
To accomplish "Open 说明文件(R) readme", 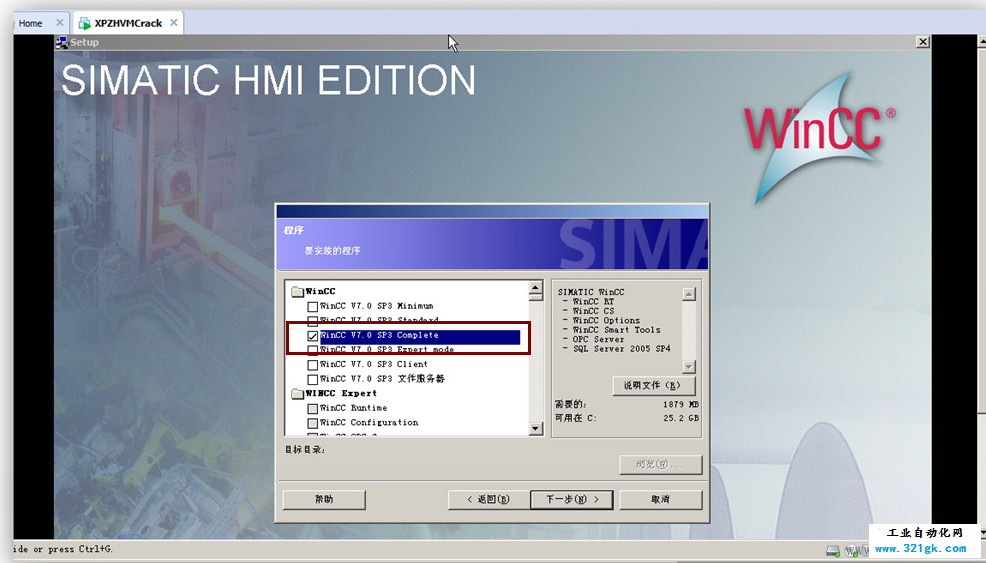I will (653, 386).
